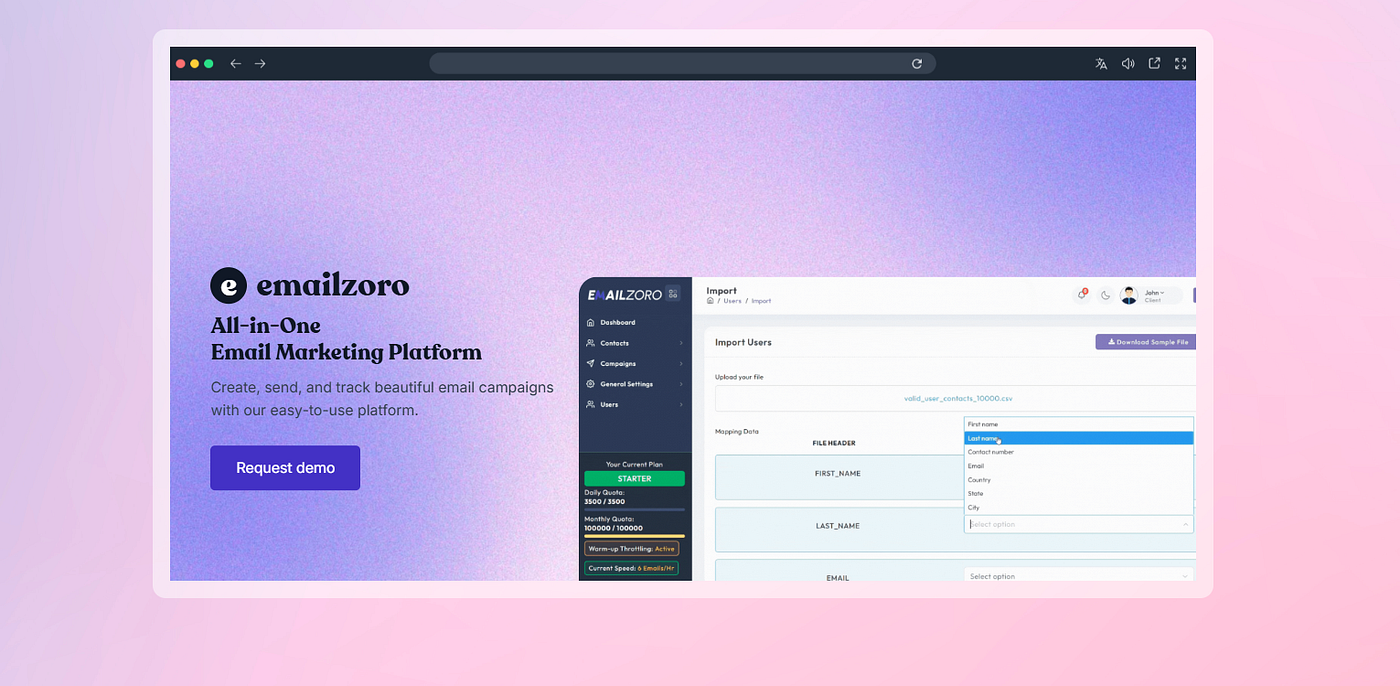1400x686 pixels.
Task: Click LAST_NAME row Select option field
Action: point(1078,524)
